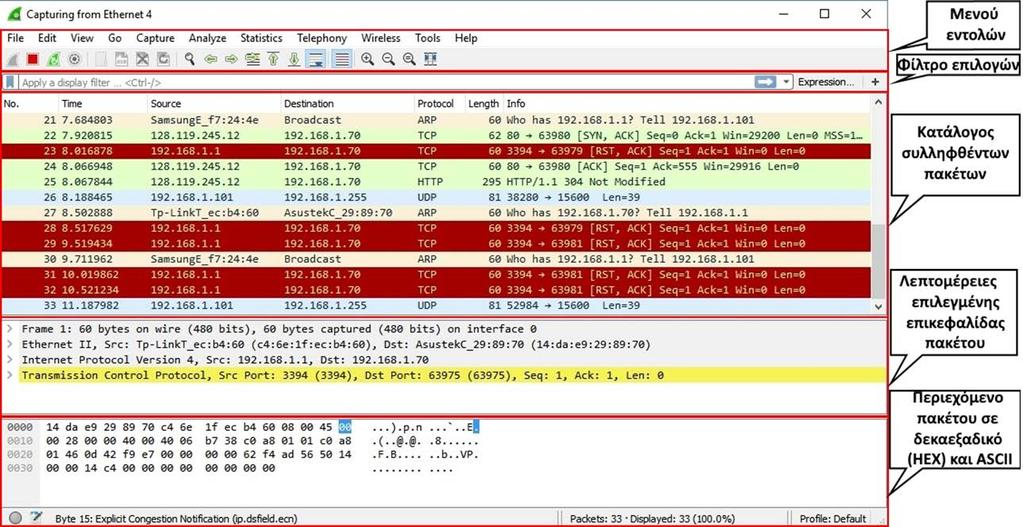
Task: Jump to the last packet icon
Action: 294,59
